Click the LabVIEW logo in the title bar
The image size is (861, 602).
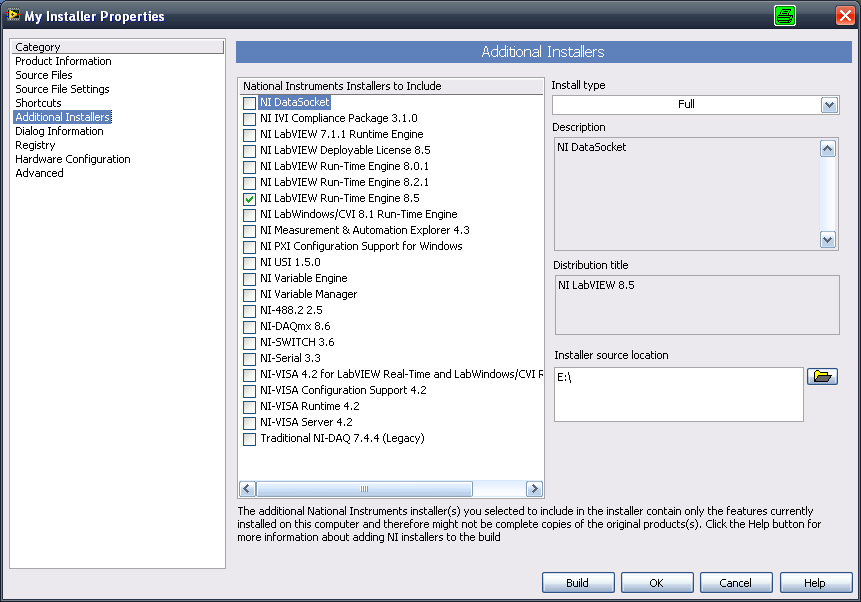tap(14, 16)
